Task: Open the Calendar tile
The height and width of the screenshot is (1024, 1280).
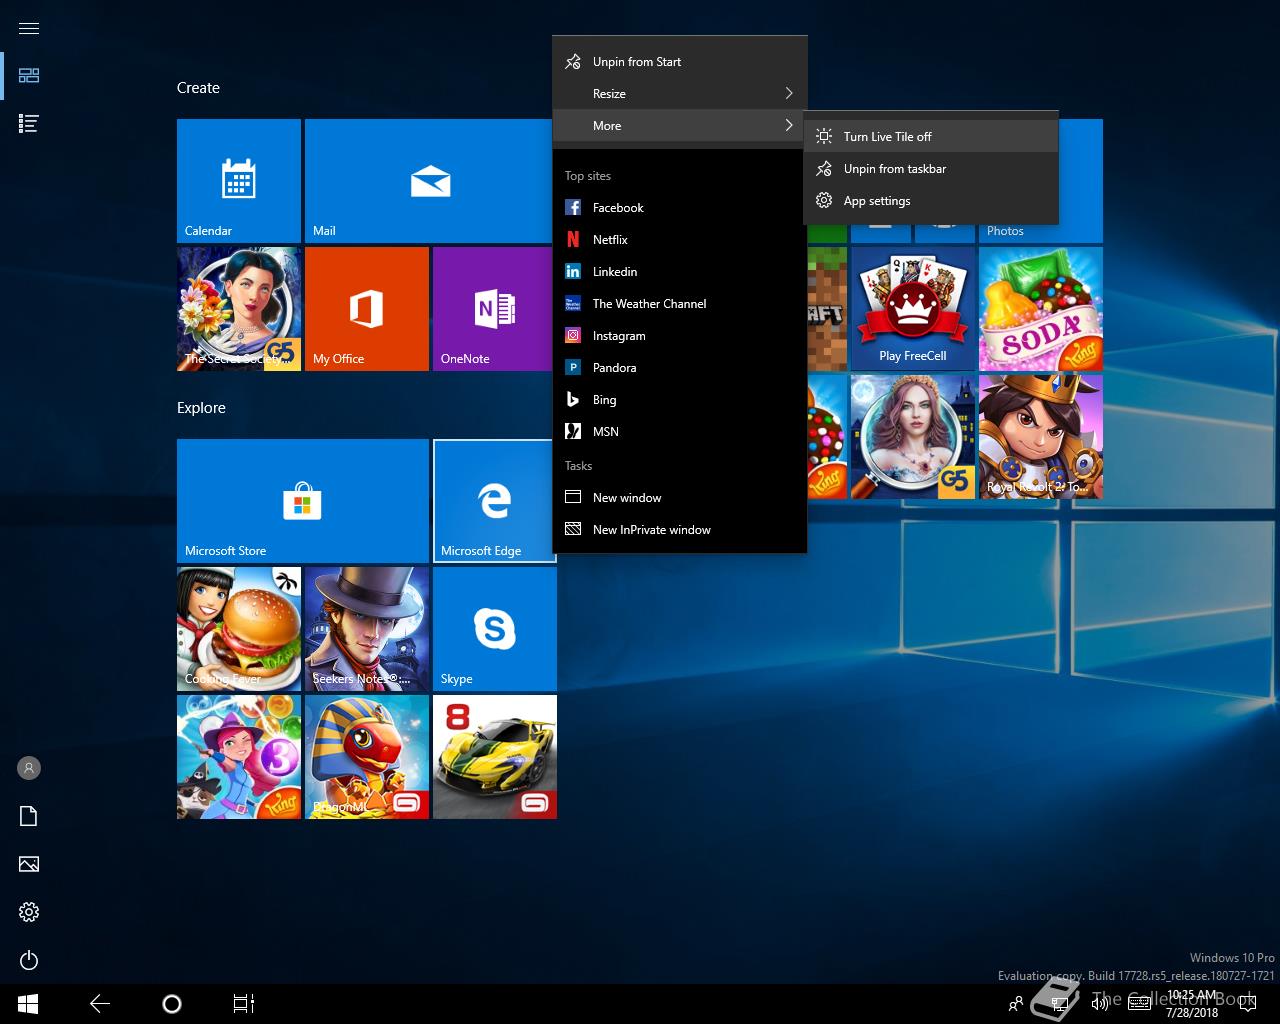Action: [x=239, y=181]
